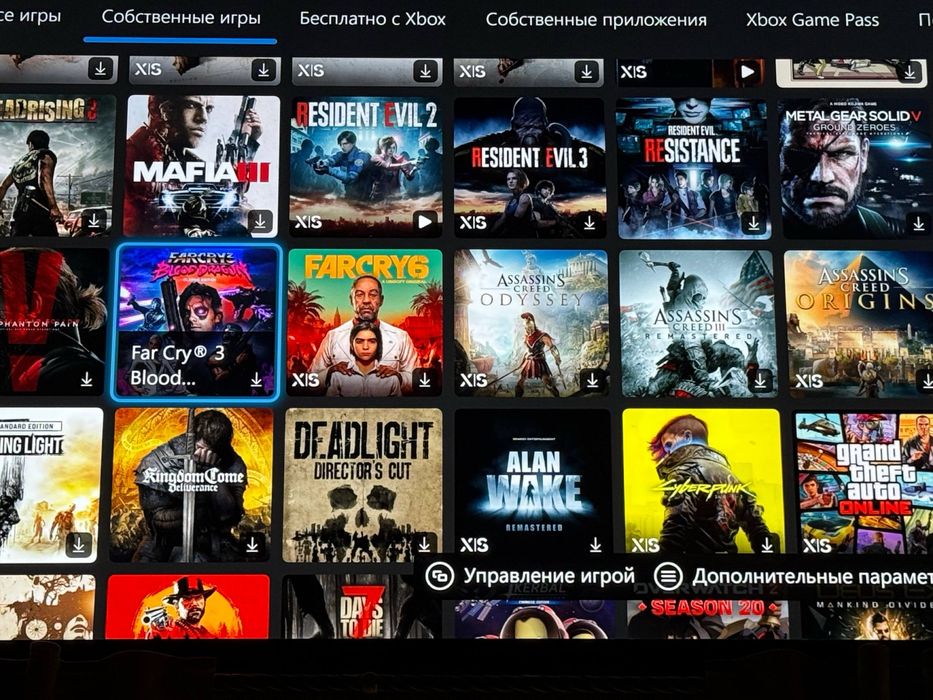Viewport: 933px width, 700px height.
Task: Click the menu-lines icon beside Дополнительные параметры
Action: coord(668,576)
